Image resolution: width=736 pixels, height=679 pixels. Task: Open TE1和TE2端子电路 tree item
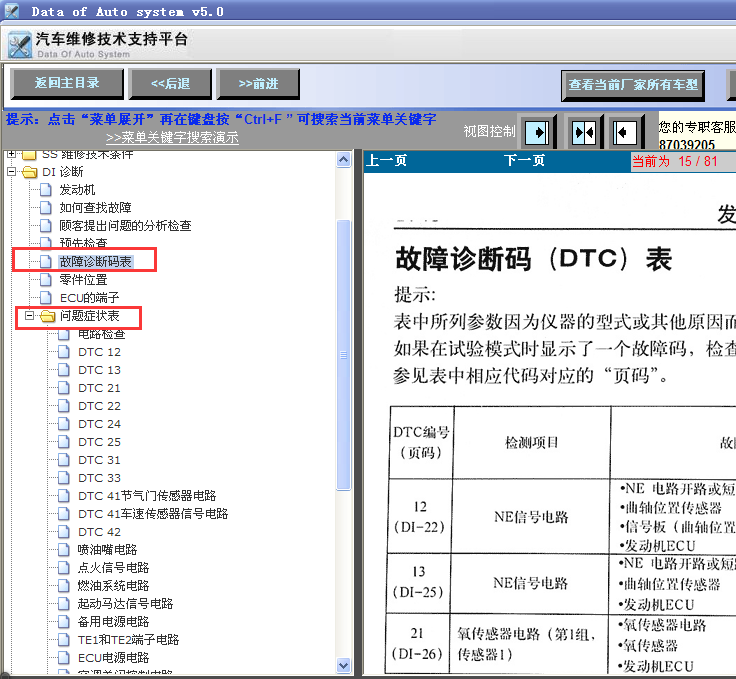[128, 640]
